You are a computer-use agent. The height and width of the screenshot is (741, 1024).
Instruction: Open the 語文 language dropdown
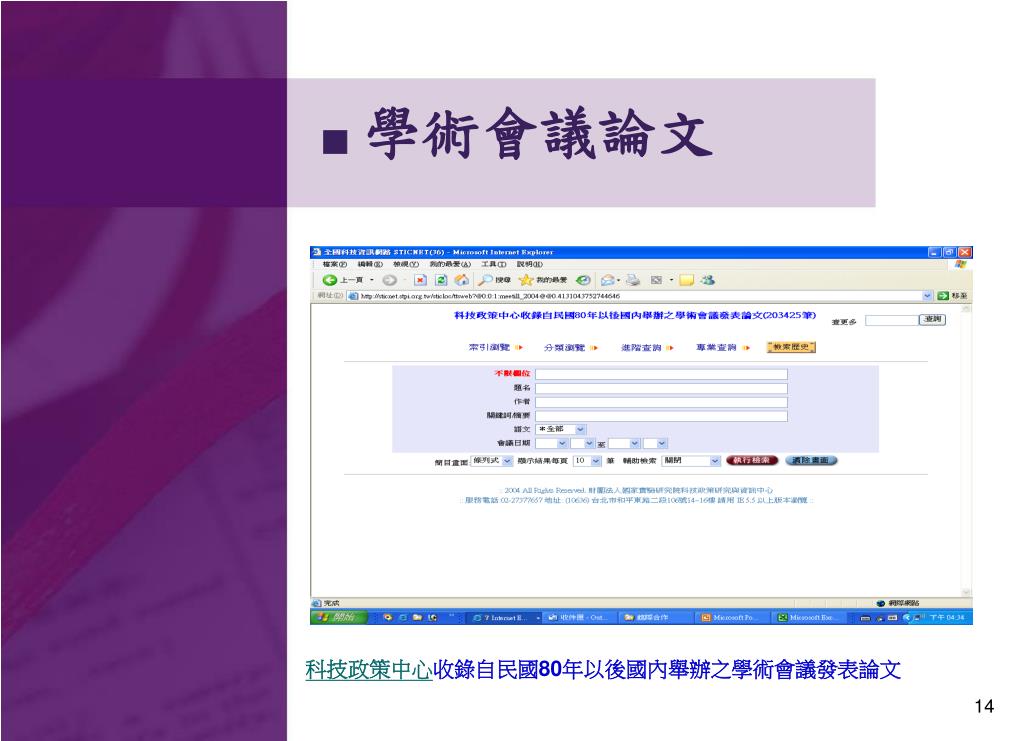click(x=561, y=430)
